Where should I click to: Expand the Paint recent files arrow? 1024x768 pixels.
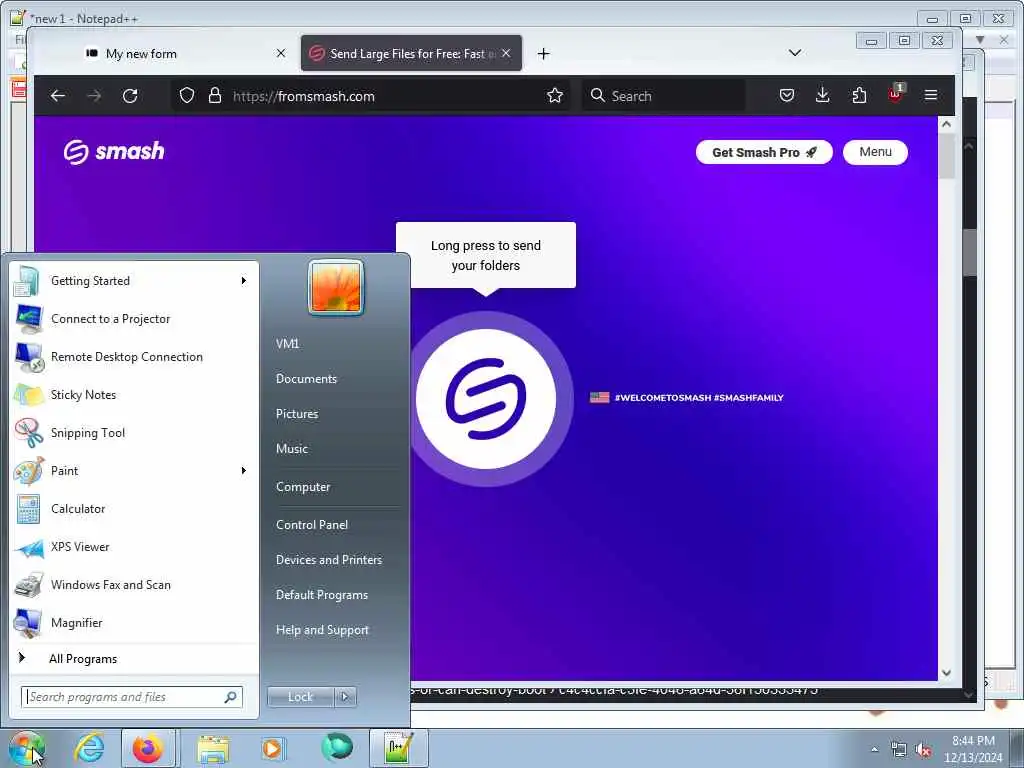click(244, 471)
